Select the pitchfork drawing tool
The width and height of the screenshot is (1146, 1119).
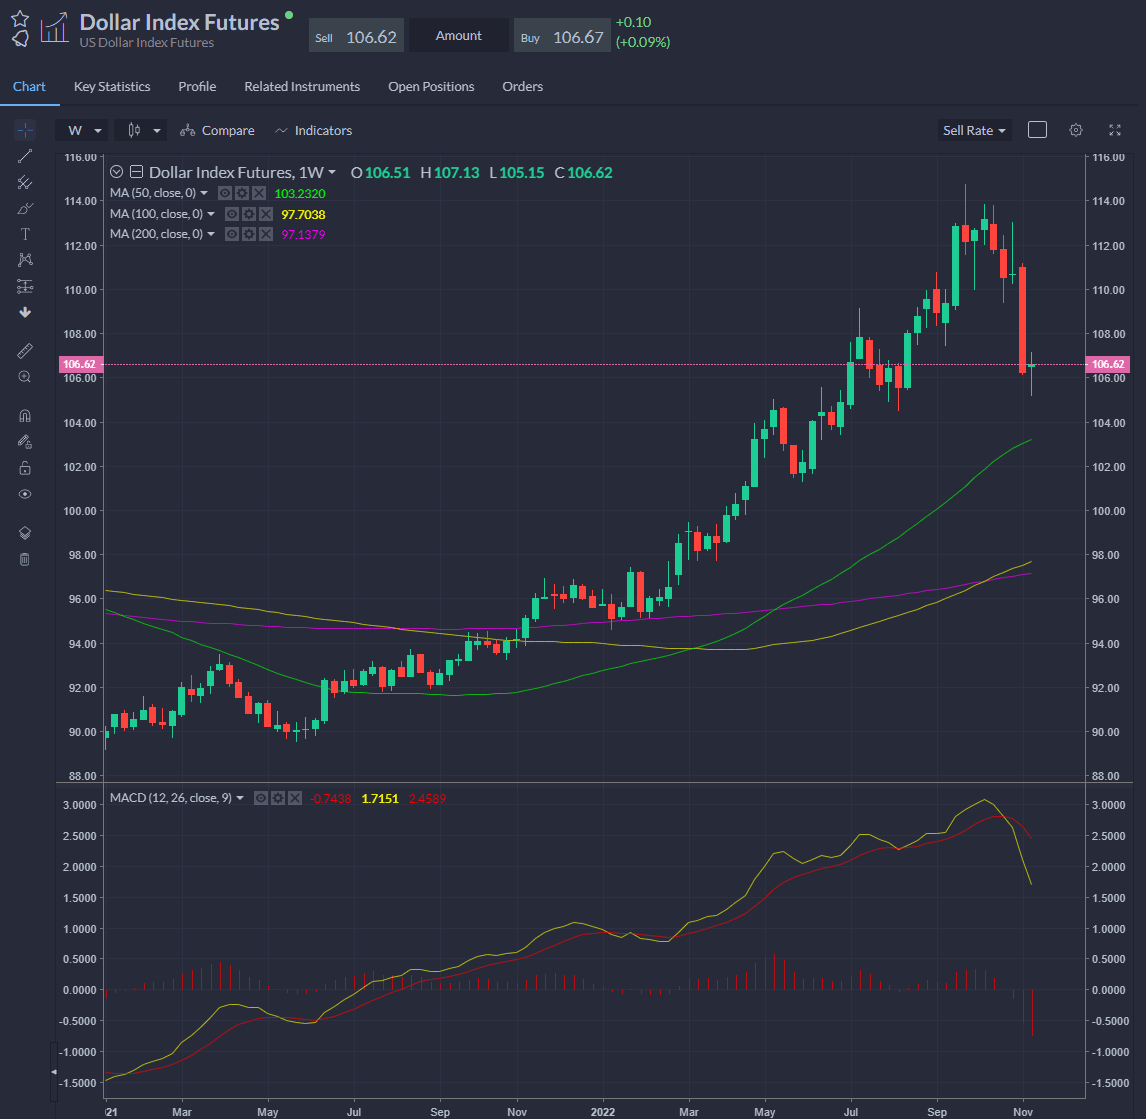click(25, 182)
